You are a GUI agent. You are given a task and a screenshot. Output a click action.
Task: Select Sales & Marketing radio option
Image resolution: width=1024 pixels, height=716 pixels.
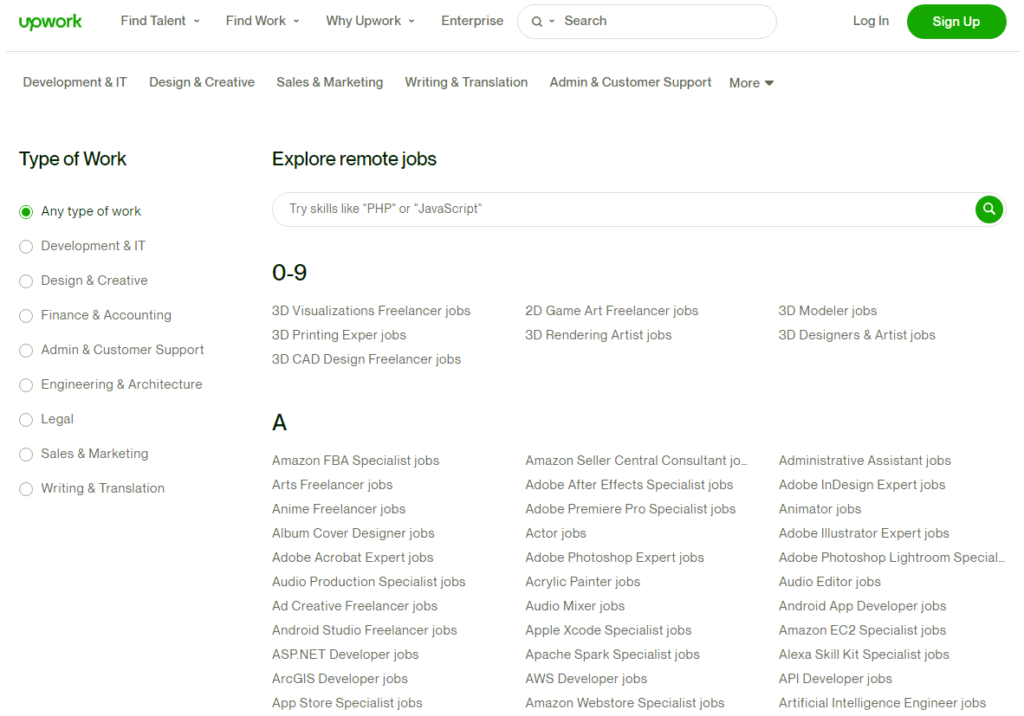26,454
